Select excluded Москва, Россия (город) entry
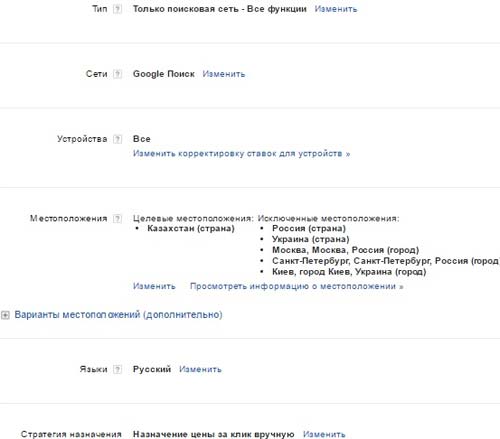Image resolution: width=500 pixels, height=439 pixels. pos(345,250)
